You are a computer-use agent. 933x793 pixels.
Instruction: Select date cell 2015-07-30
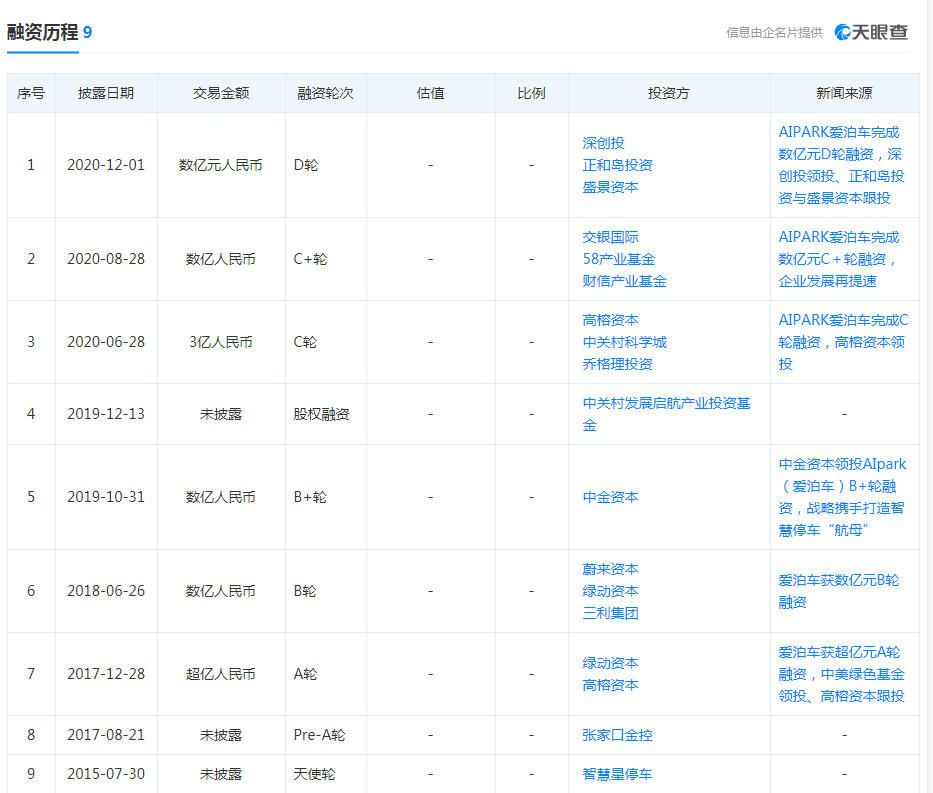click(x=106, y=774)
